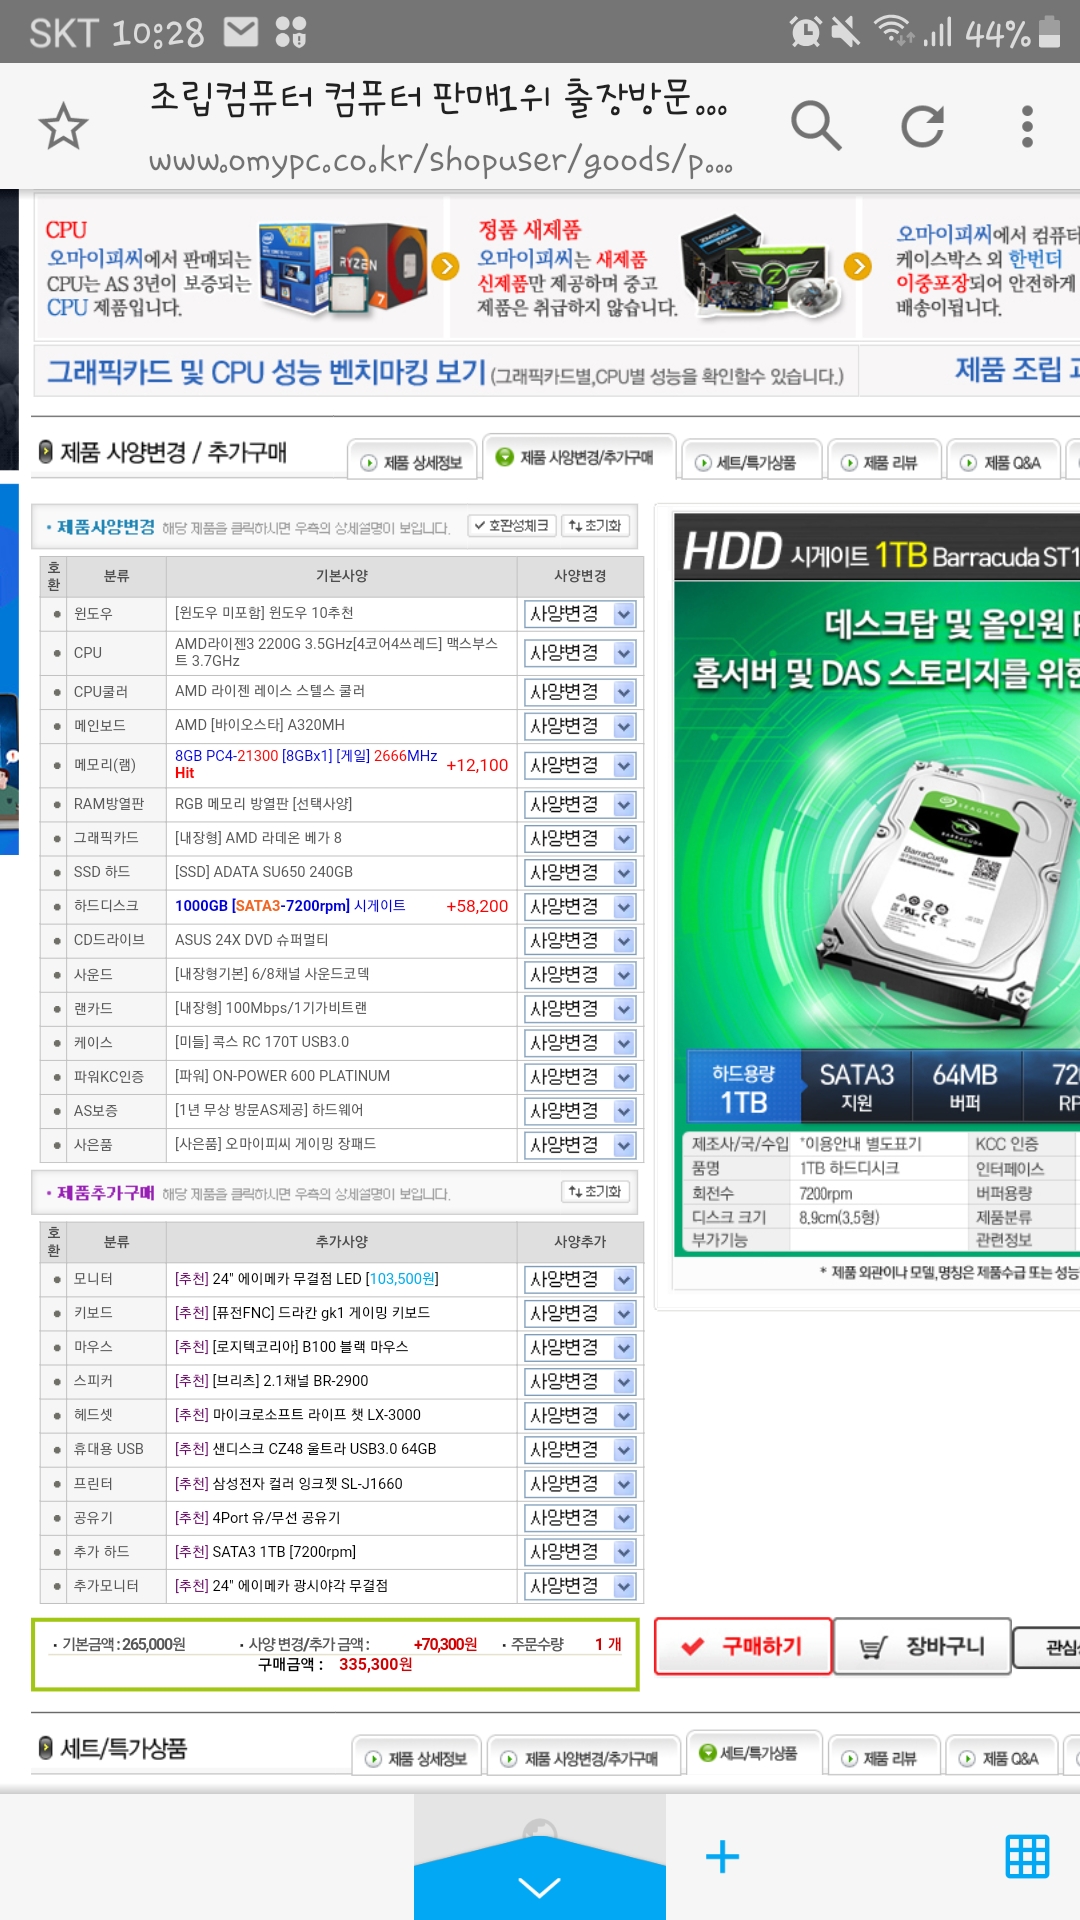Tap orange arrow next to CPU banner
The height and width of the screenshot is (1920, 1080).
point(445,266)
